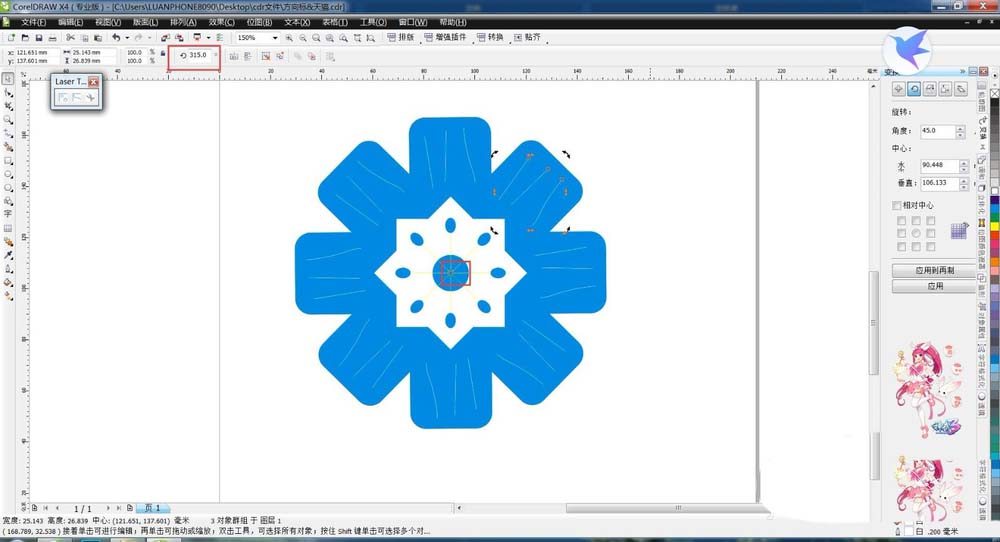Click the 排版 toolbar button
Image resolution: width=1000 pixels, height=542 pixels.
(x=401, y=38)
